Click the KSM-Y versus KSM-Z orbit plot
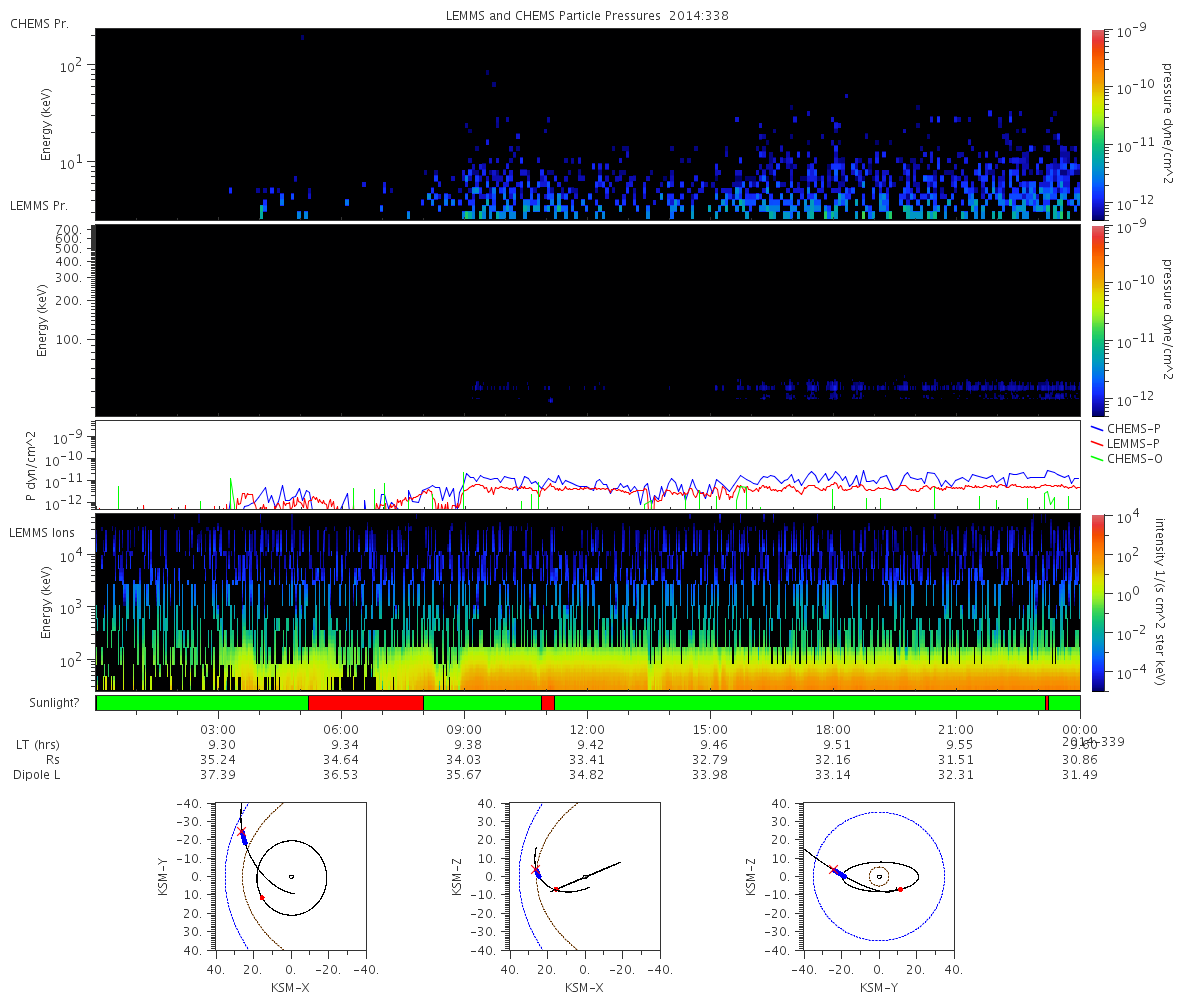The width and height of the screenshot is (1200, 1000). (878, 876)
